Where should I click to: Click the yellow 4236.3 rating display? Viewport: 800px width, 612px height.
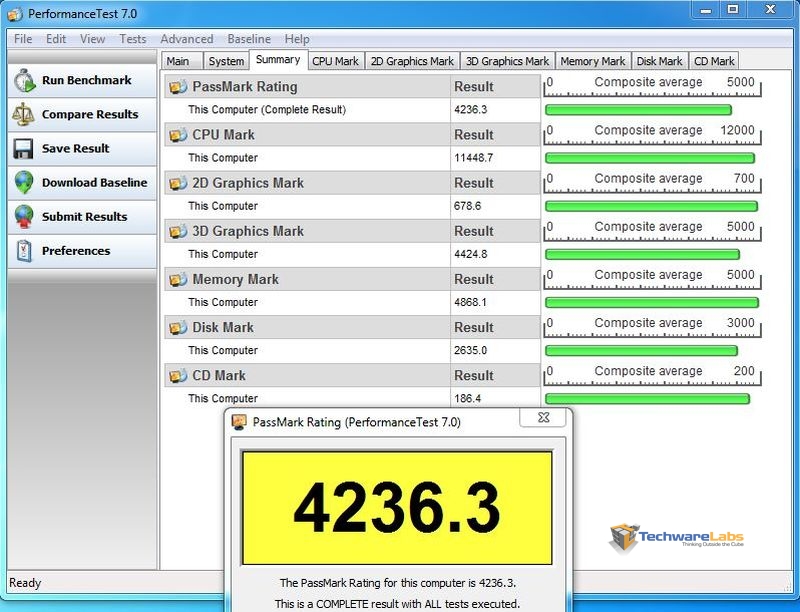tap(397, 508)
